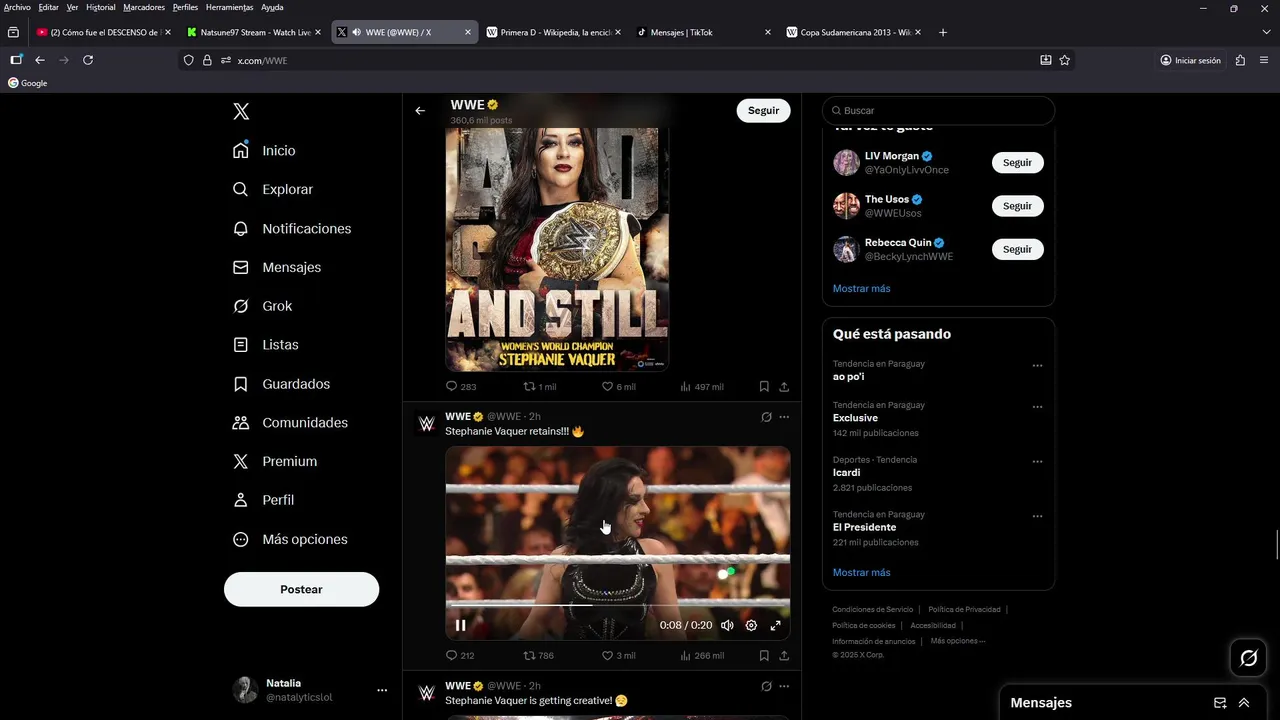The image size is (1280, 720).
Task: Click Mostrar más under trends
Action: 861,572
